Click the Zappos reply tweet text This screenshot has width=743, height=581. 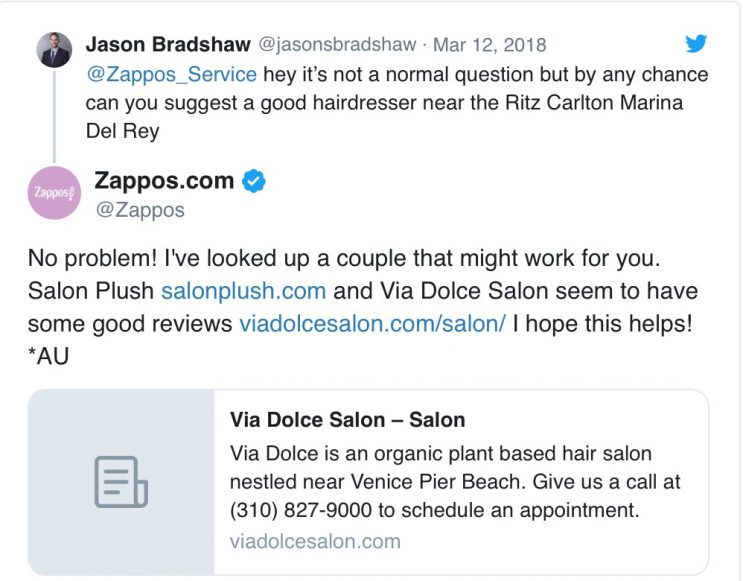[362, 307]
